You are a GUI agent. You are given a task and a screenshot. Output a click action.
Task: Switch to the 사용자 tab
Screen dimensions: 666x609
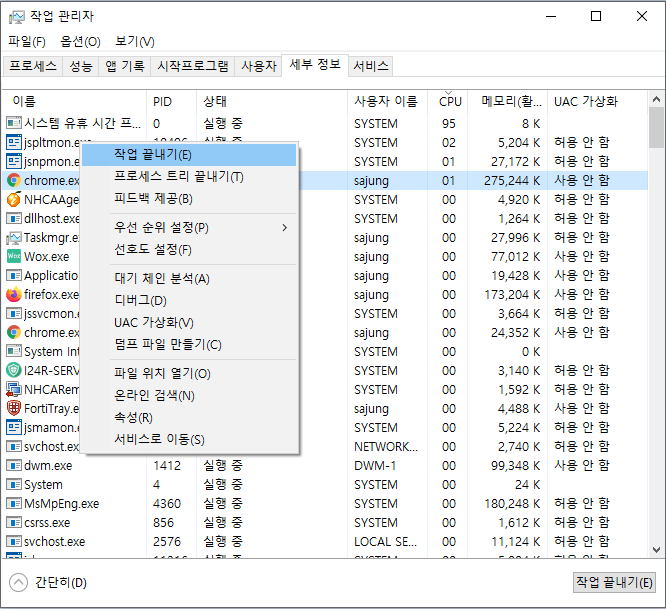click(x=259, y=66)
